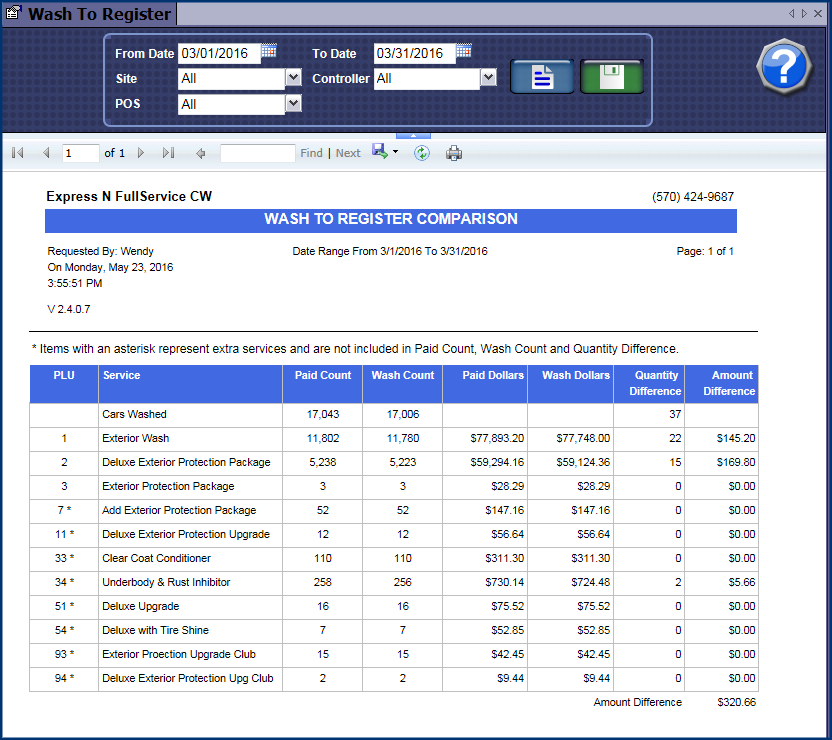832x740 pixels.
Task: Collapse the parameter panel with the arrow handle
Action: coord(414,134)
